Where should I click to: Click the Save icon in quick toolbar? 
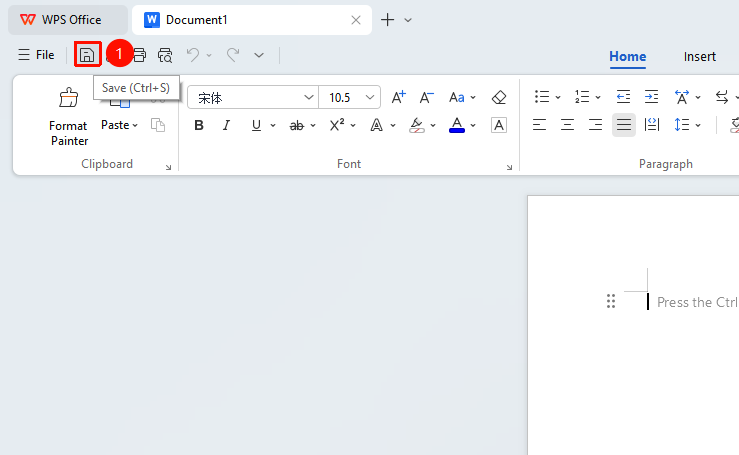coord(87,55)
